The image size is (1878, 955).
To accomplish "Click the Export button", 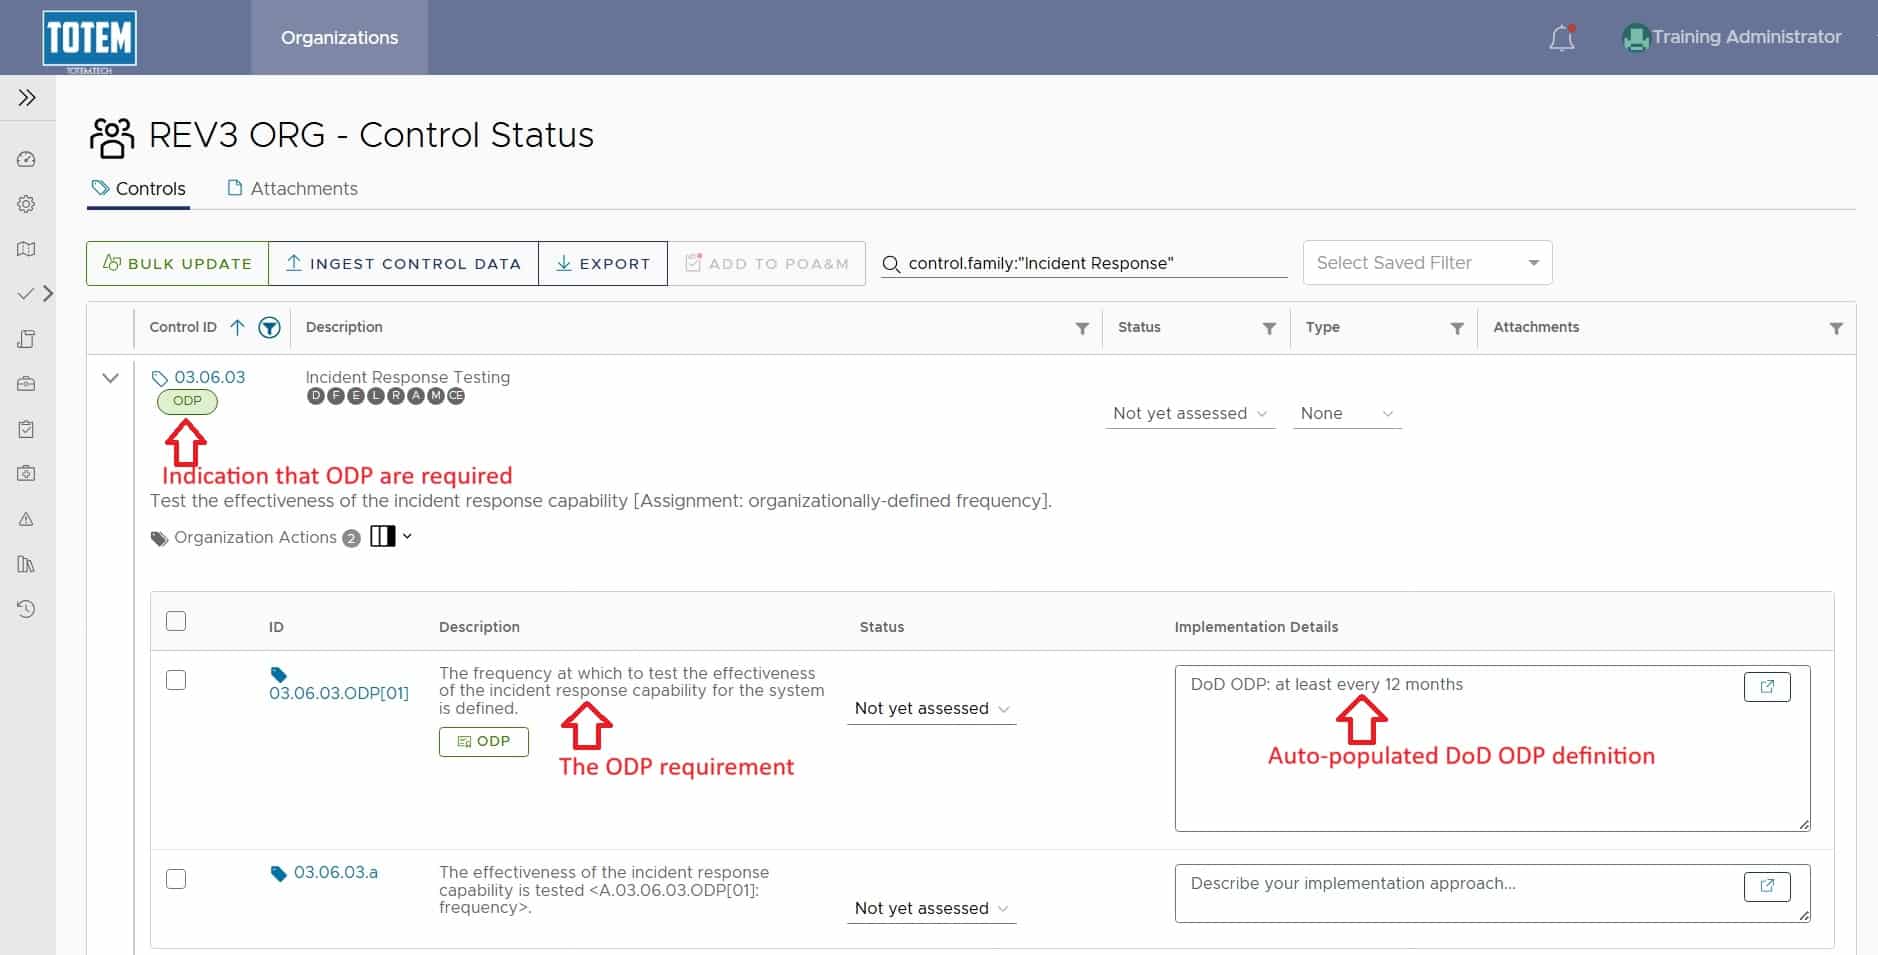I will click(603, 264).
